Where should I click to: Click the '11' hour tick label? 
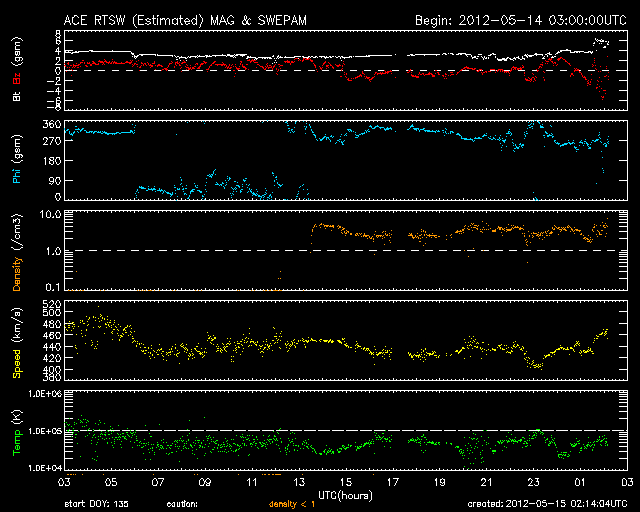[x=252, y=482]
